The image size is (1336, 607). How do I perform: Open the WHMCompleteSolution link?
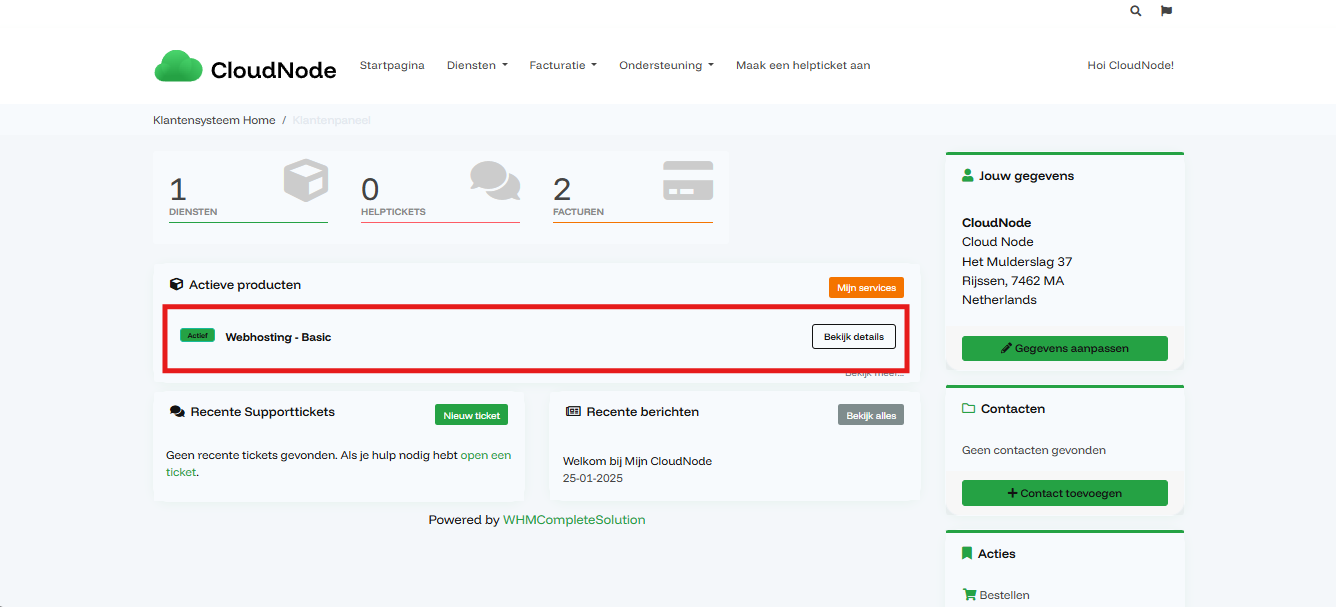pos(574,520)
